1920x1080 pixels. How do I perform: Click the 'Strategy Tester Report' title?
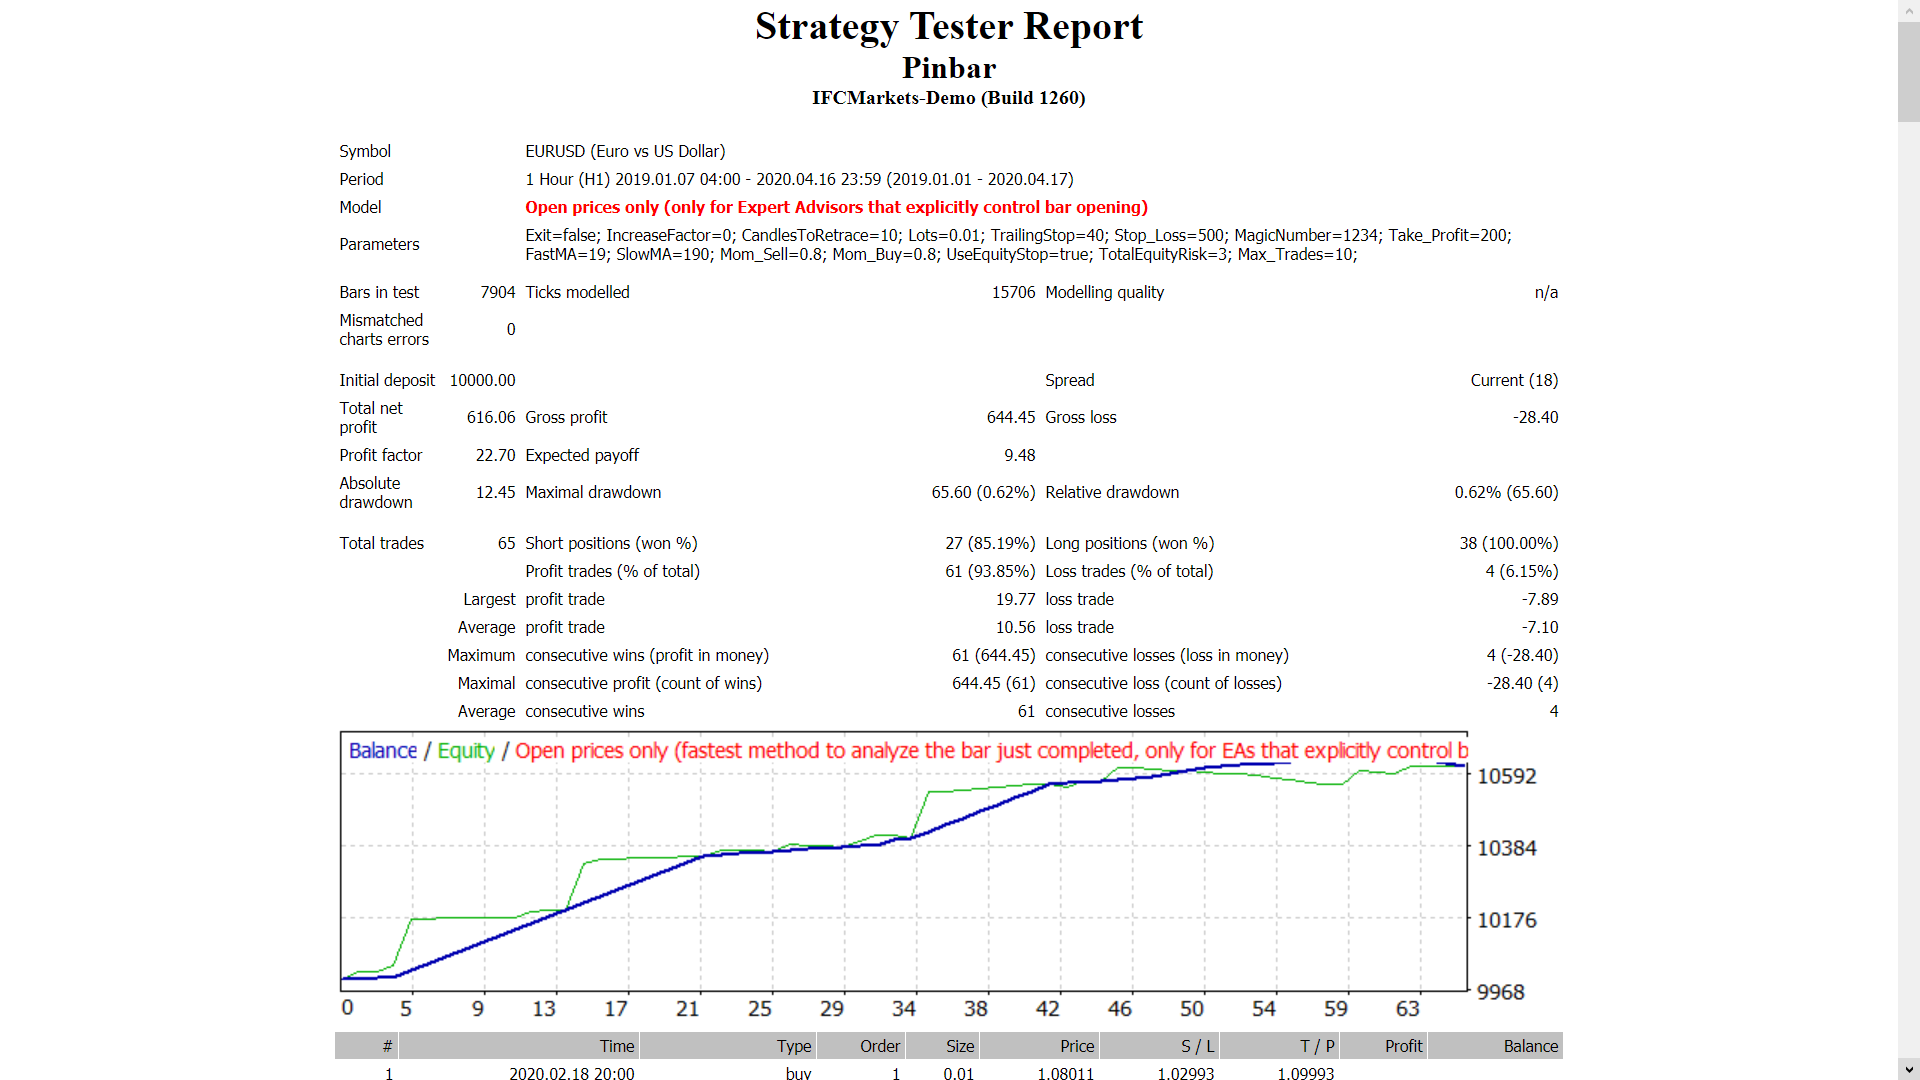tap(949, 27)
